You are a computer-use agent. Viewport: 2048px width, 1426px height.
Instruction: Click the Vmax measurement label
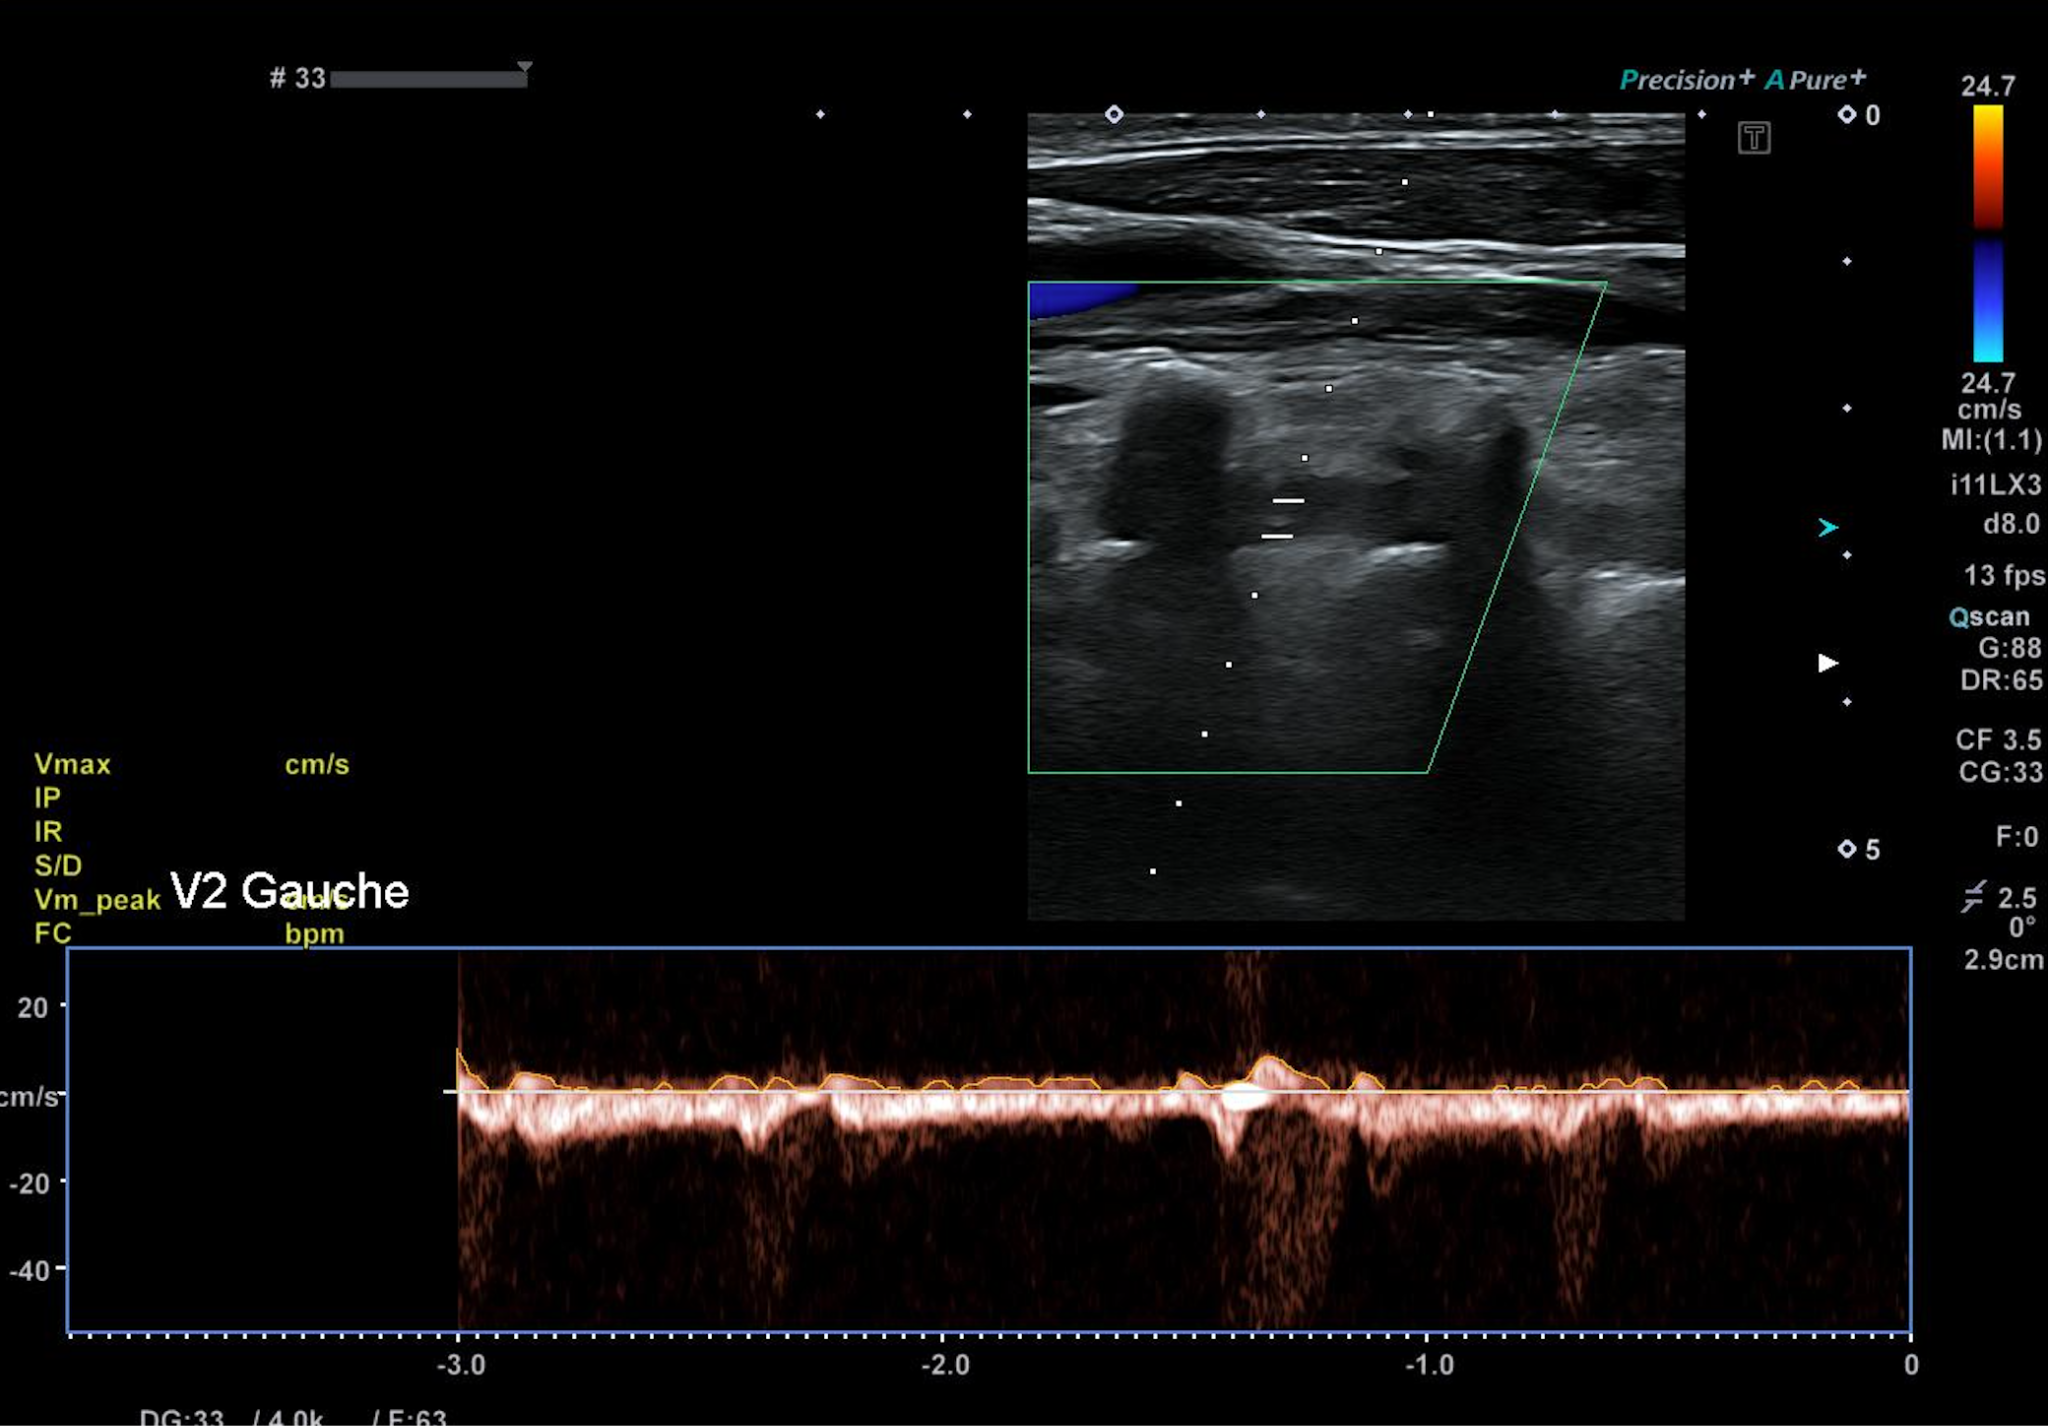(x=72, y=764)
